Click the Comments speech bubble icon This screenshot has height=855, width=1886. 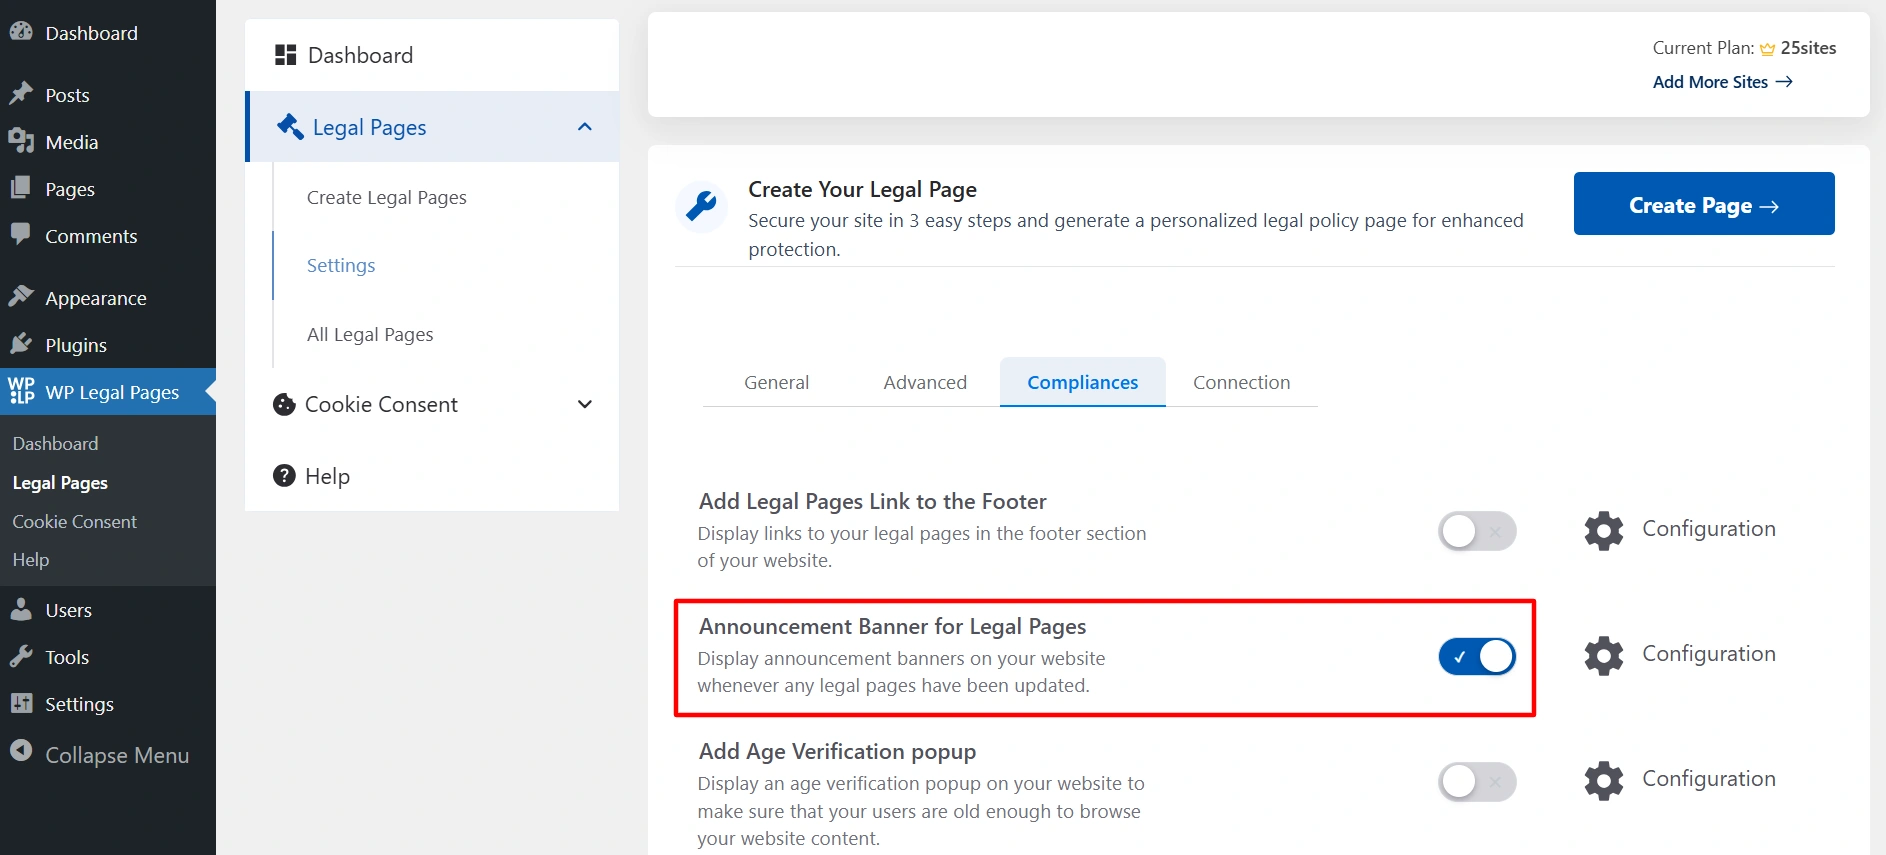21,234
